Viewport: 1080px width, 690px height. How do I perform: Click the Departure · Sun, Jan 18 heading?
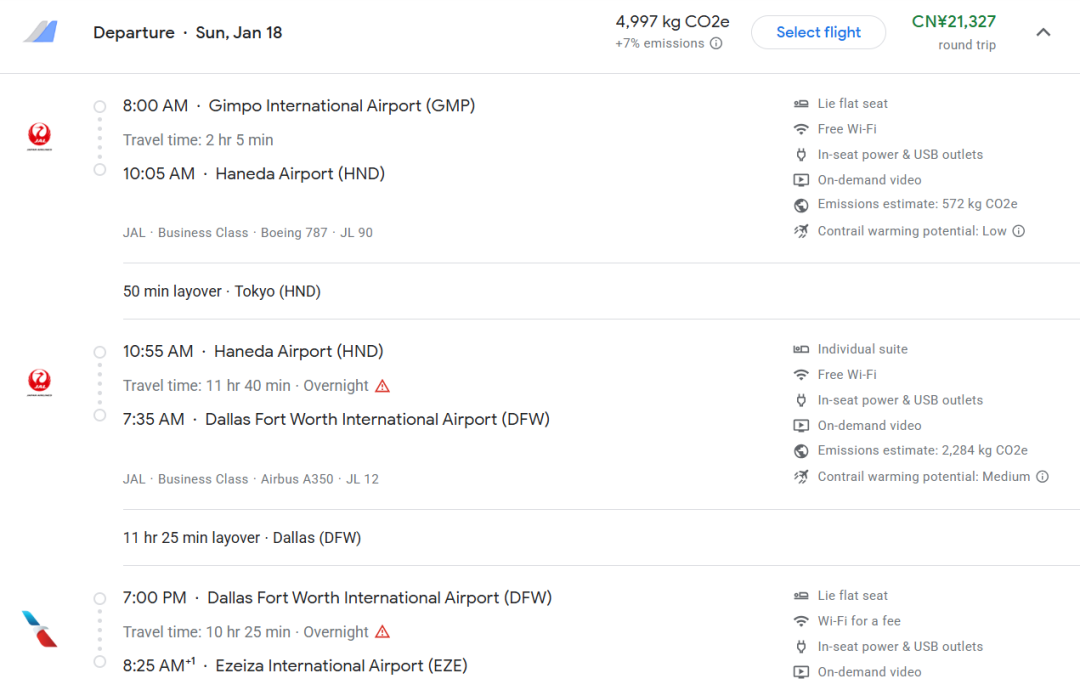[x=187, y=33]
